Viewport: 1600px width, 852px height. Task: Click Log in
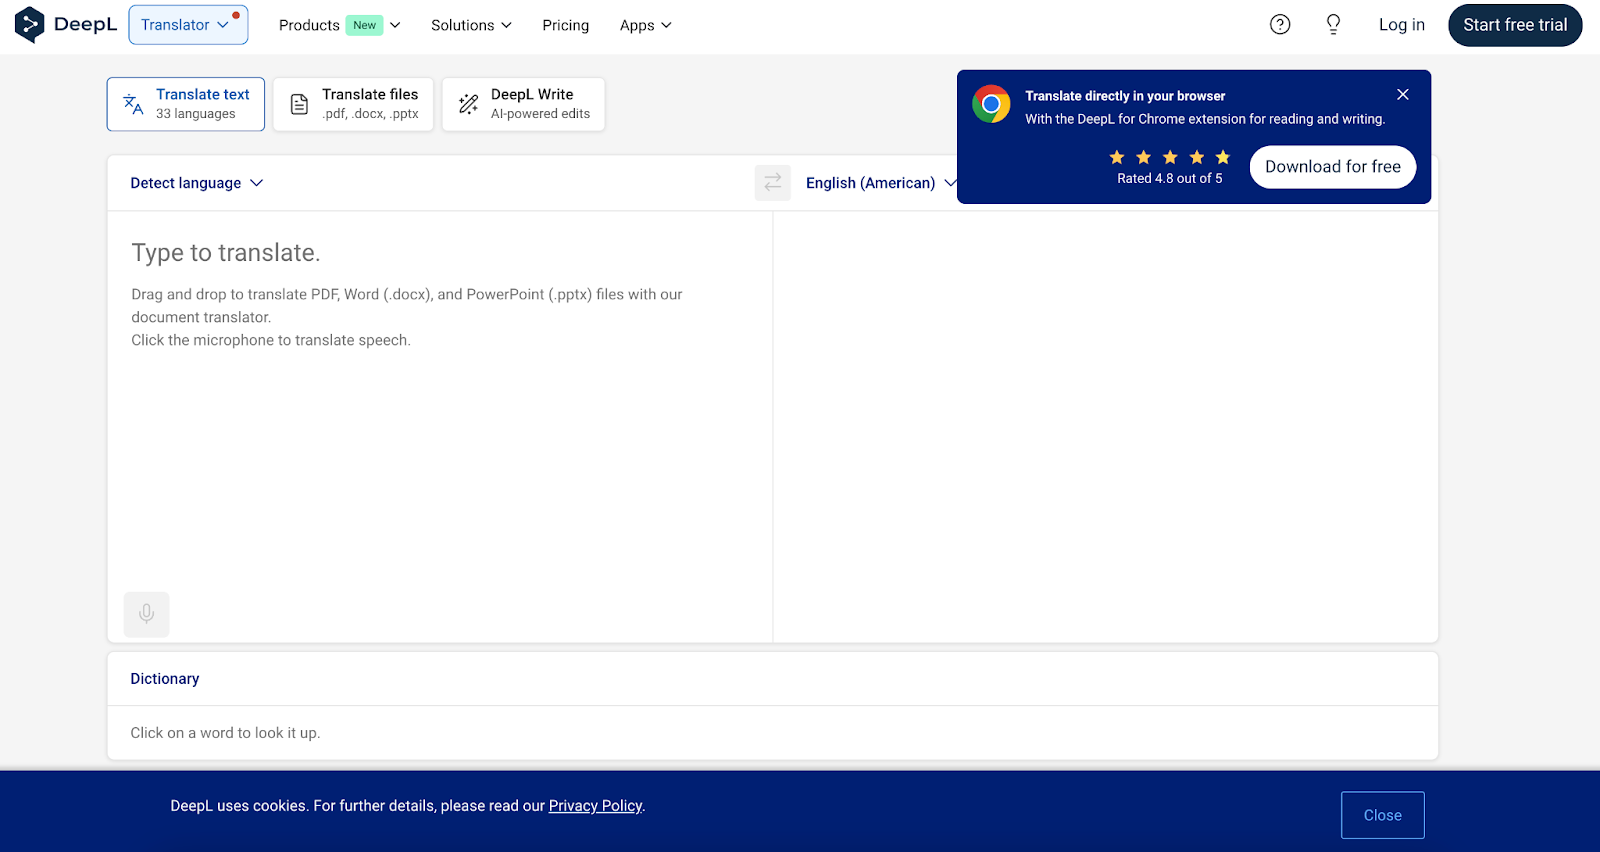[x=1402, y=25]
